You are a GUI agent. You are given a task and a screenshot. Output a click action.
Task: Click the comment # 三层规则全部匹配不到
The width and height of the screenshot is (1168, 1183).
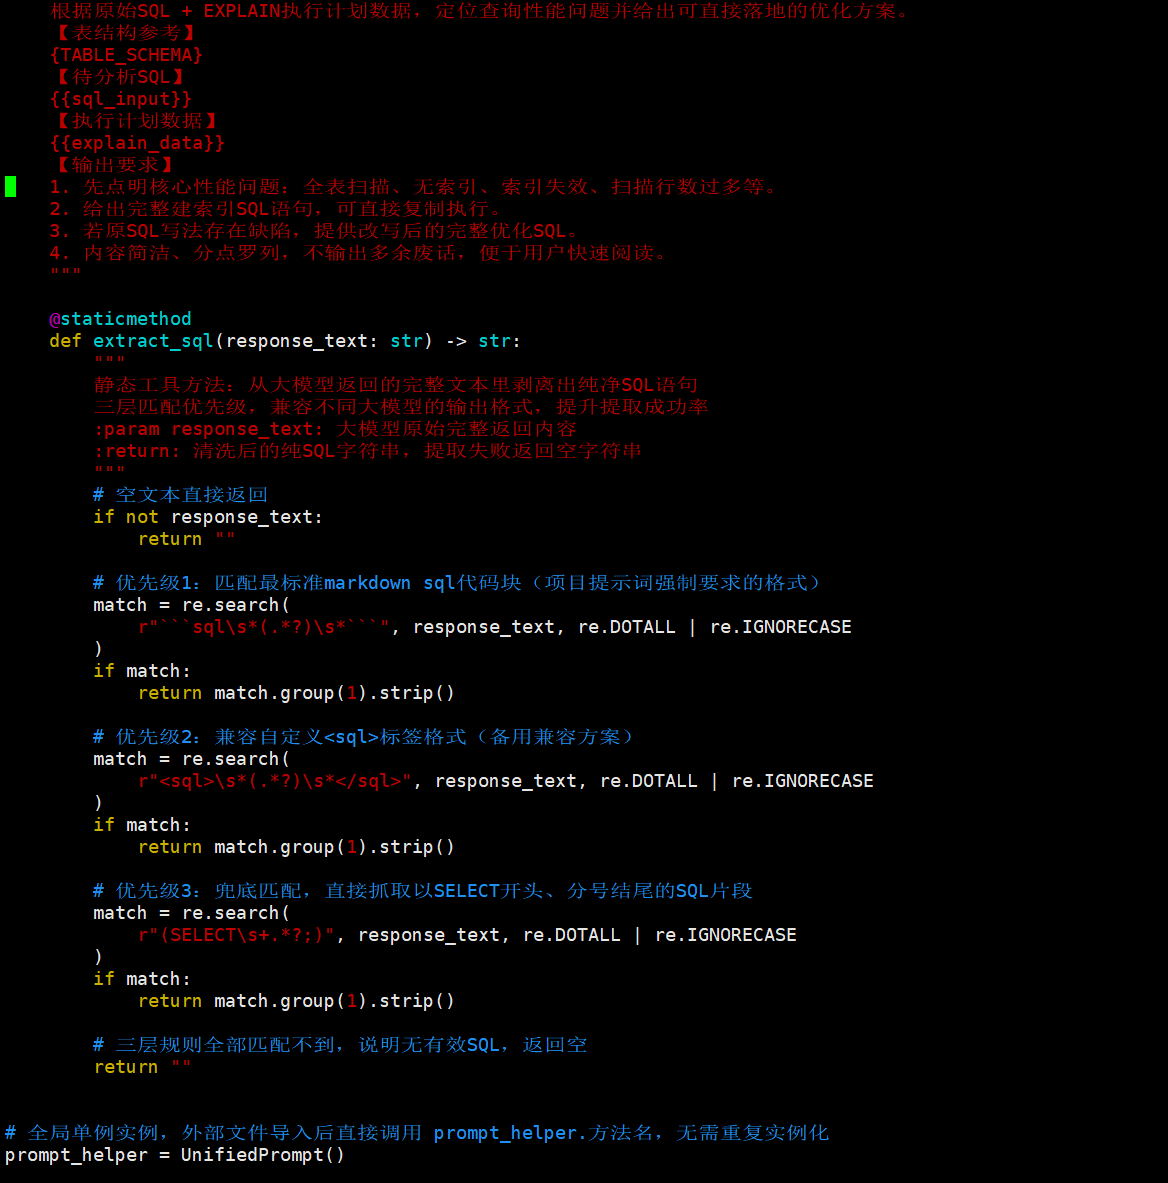tap(340, 1045)
